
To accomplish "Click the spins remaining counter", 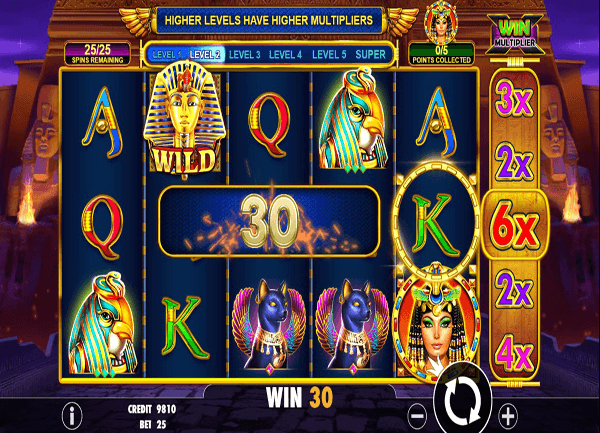I will (x=97, y=54).
